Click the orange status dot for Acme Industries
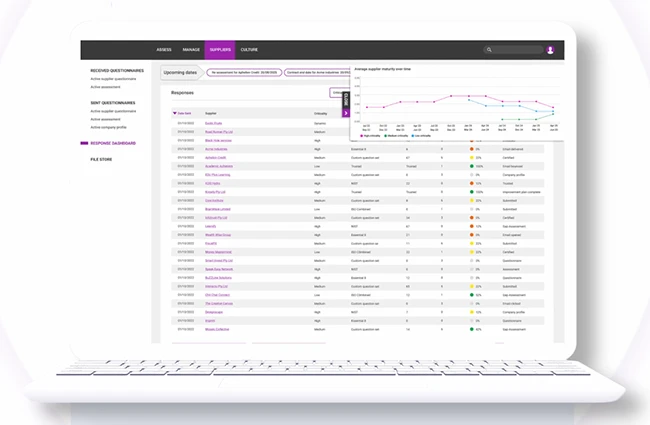The width and height of the screenshot is (650, 425). pos(471,149)
